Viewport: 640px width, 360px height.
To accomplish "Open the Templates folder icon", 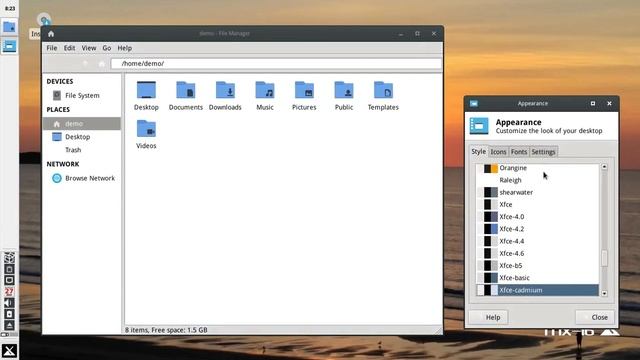I will click(x=383, y=90).
